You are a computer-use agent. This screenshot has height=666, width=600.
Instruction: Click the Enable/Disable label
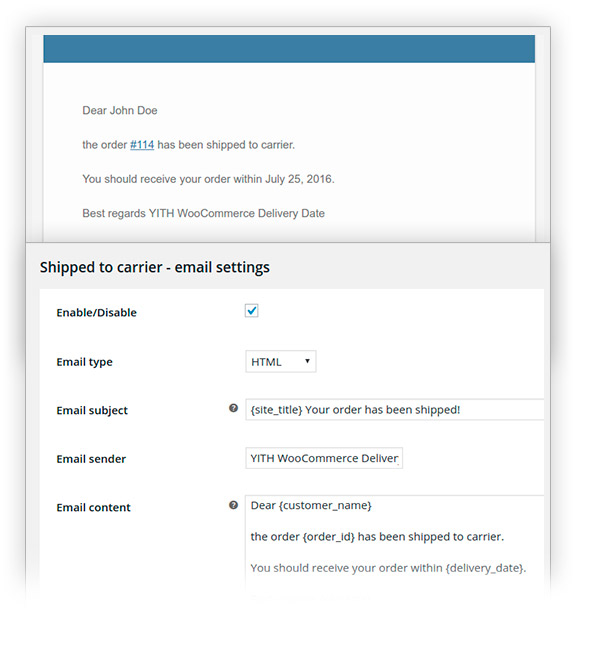[96, 313]
